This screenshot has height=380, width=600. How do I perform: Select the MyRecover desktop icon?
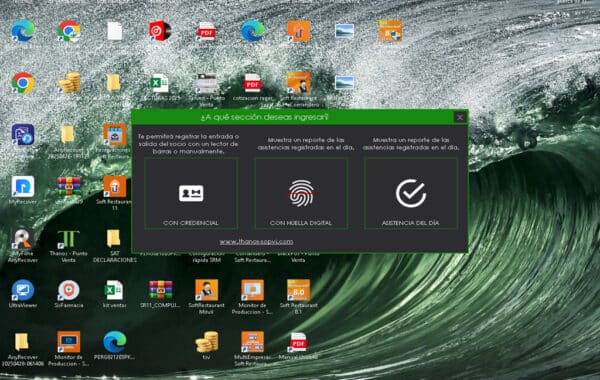[23, 190]
